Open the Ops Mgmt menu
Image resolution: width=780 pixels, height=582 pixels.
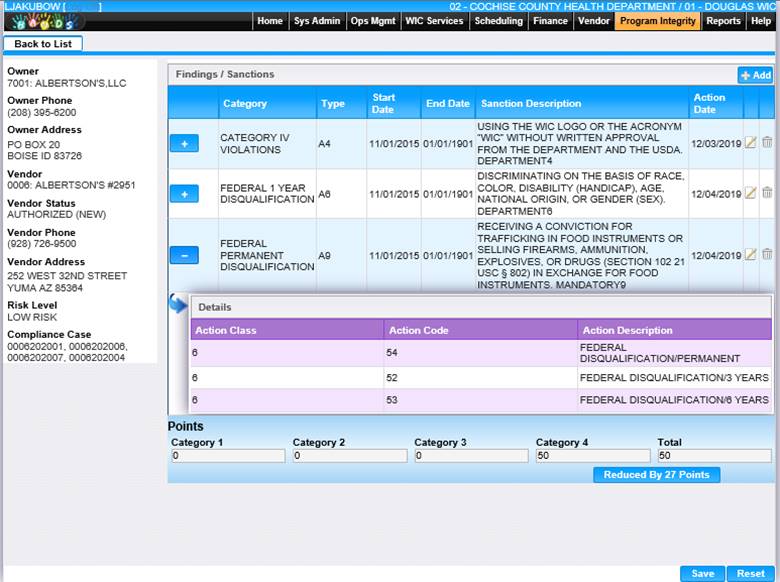pyautogui.click(x=373, y=21)
